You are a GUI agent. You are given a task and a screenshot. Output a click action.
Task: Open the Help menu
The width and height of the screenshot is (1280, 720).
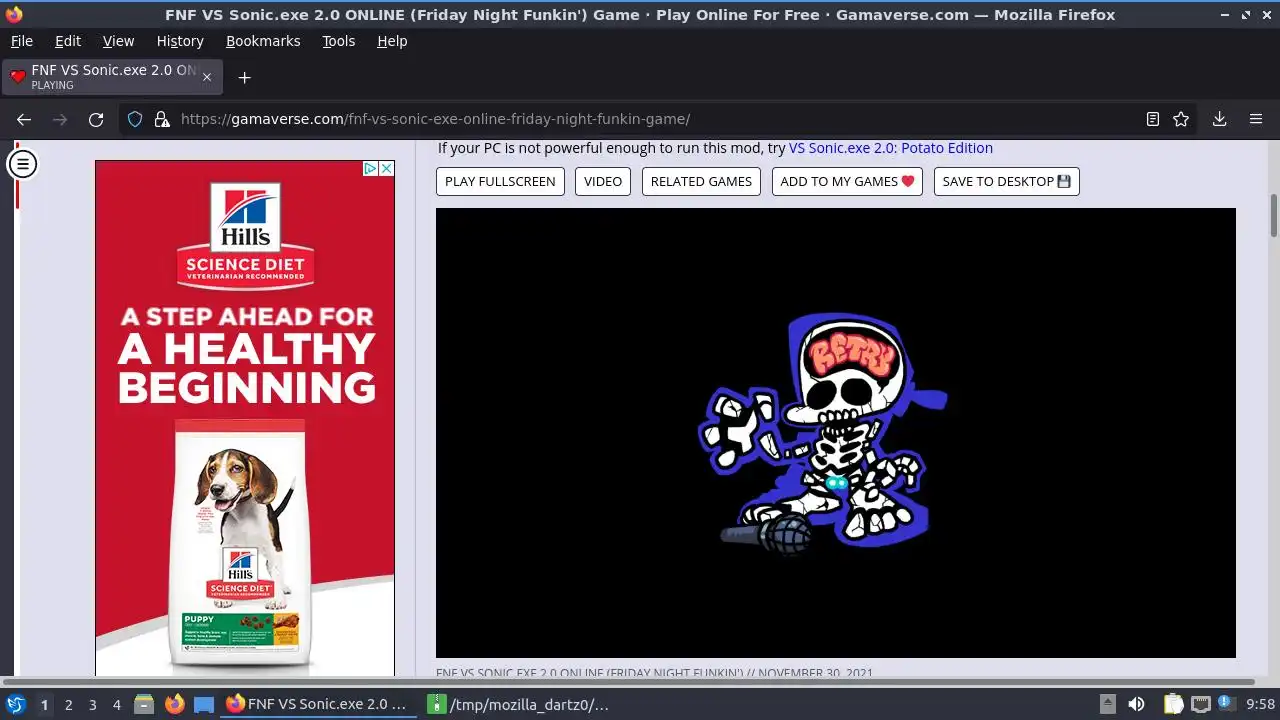tap(392, 41)
